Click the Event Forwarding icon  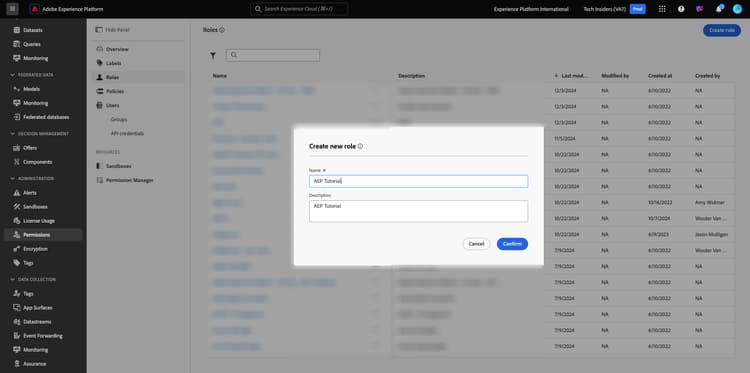point(17,336)
